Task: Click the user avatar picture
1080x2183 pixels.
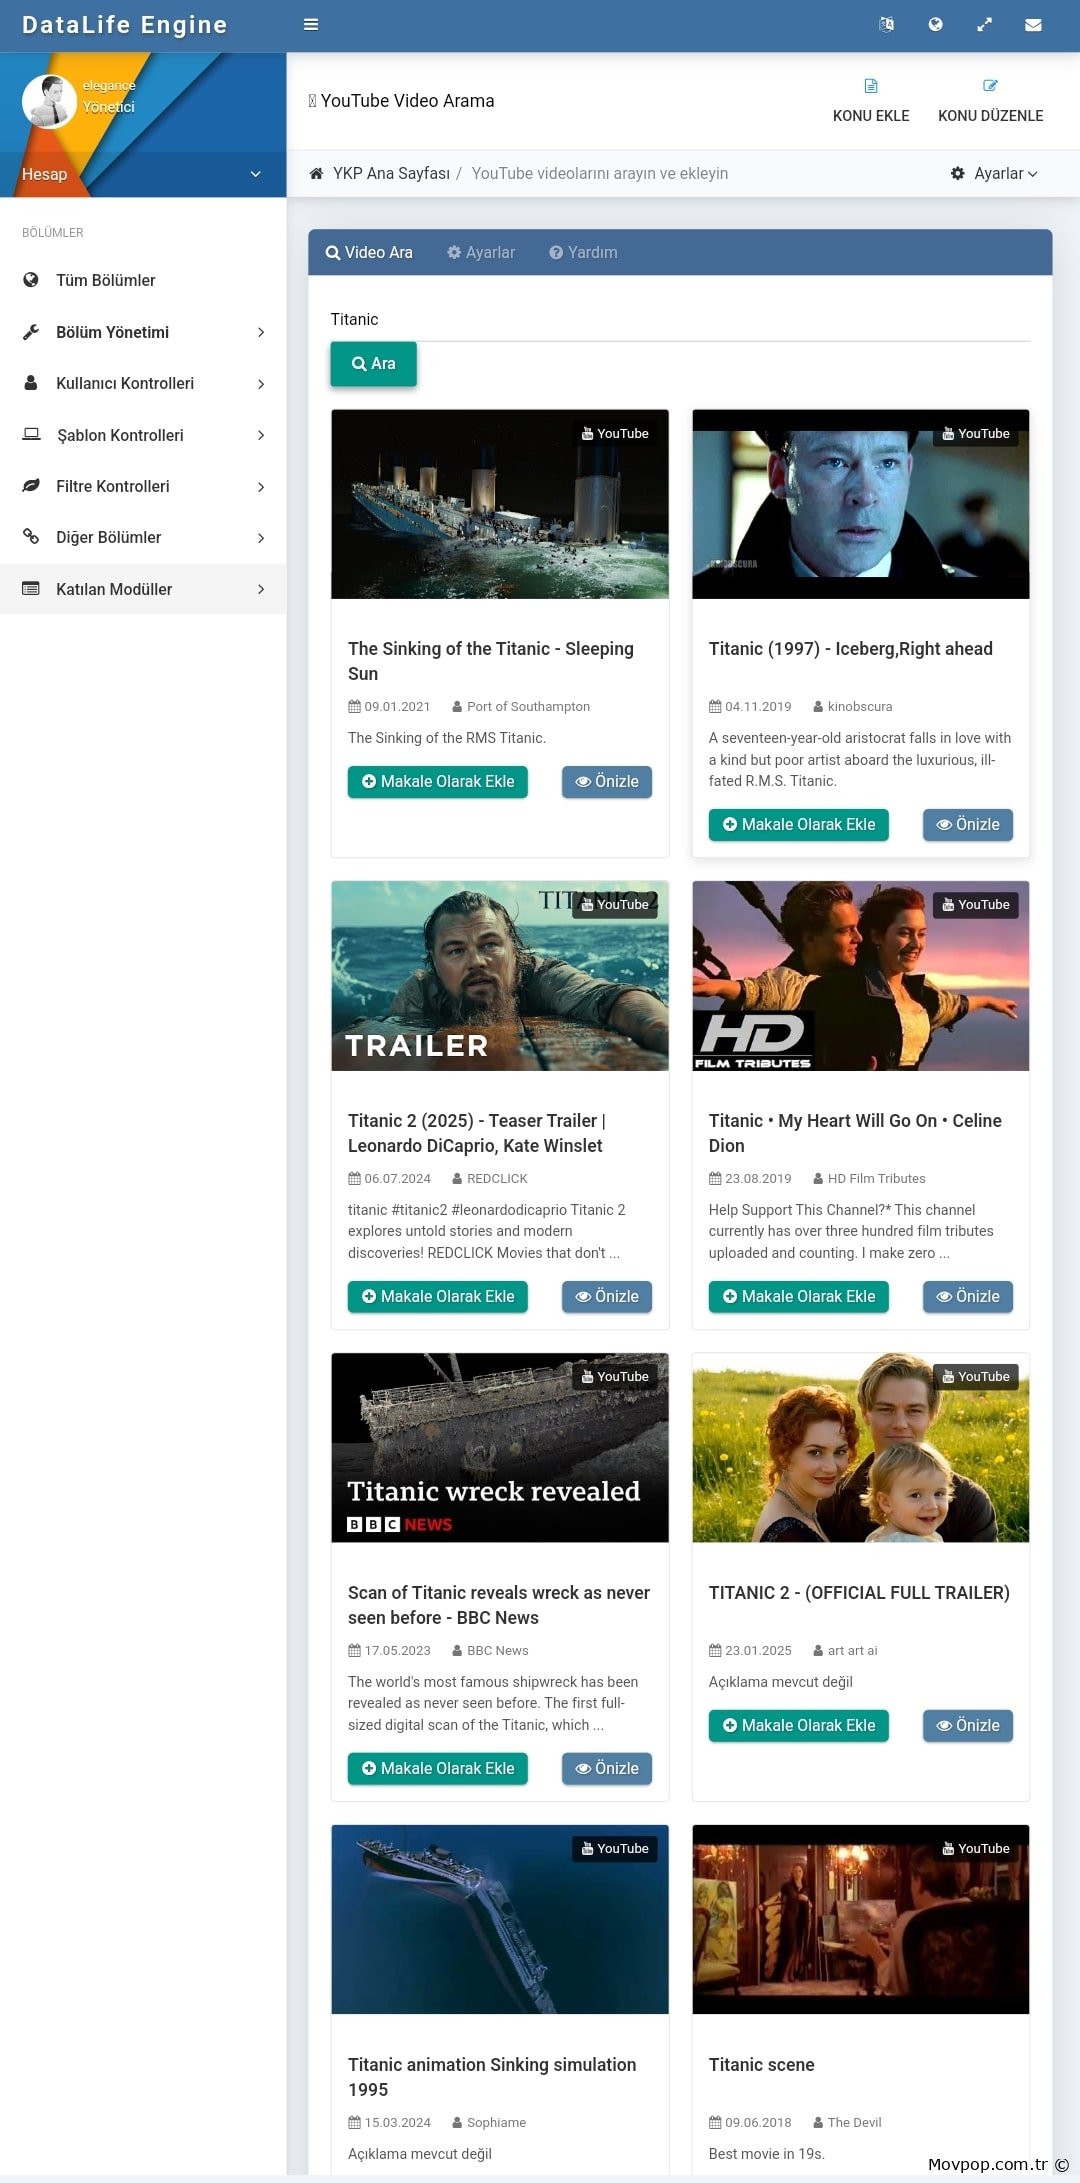Action: (49, 100)
